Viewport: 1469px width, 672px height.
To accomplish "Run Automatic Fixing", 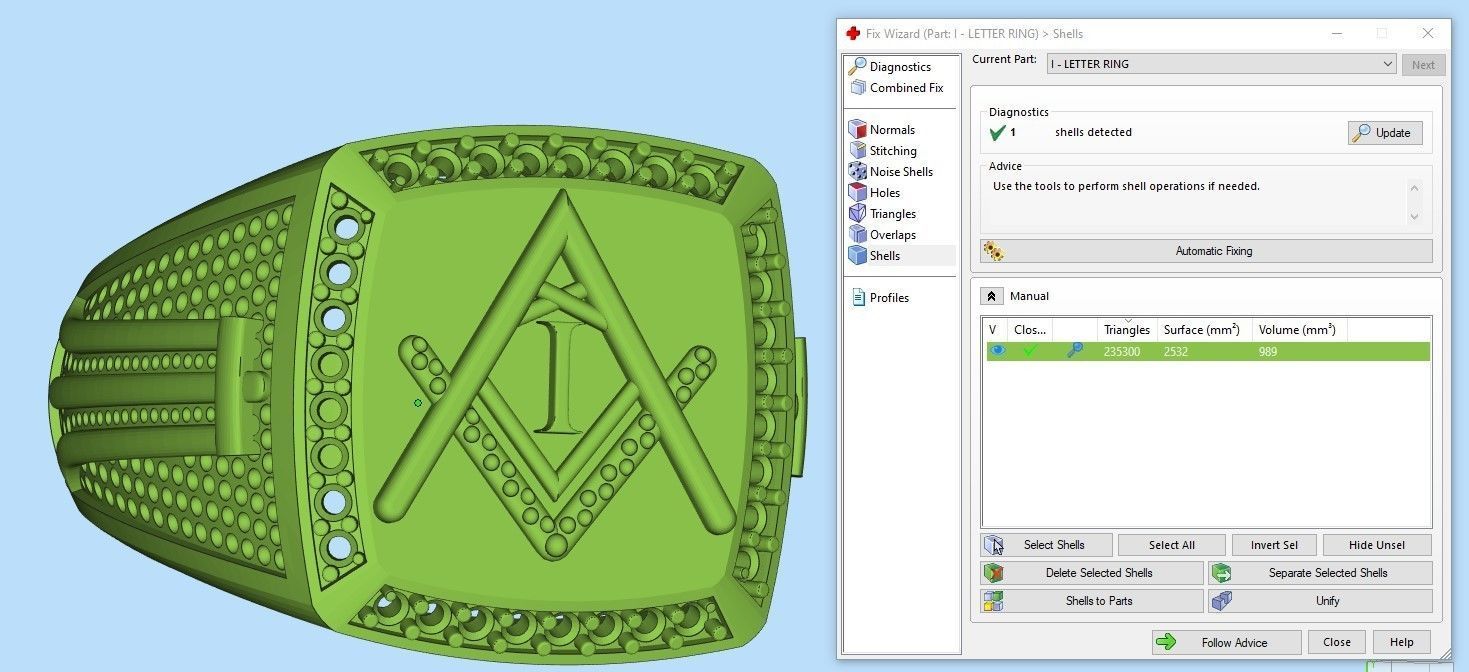I will pyautogui.click(x=1206, y=251).
